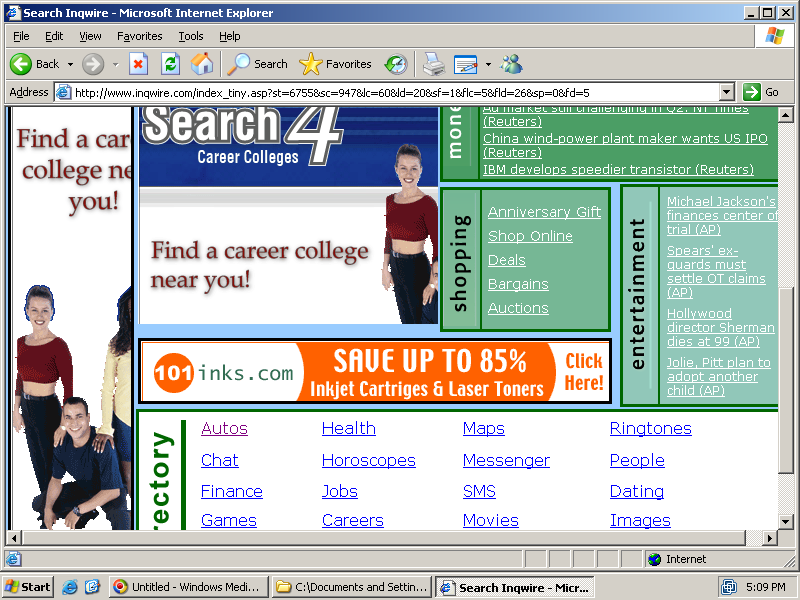Print the page with the printer icon
Image resolution: width=800 pixels, height=600 pixels.
[x=434, y=64]
